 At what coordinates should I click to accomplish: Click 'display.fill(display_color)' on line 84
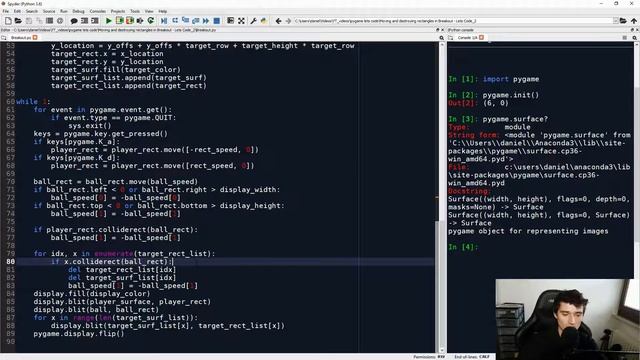[x=92, y=294]
